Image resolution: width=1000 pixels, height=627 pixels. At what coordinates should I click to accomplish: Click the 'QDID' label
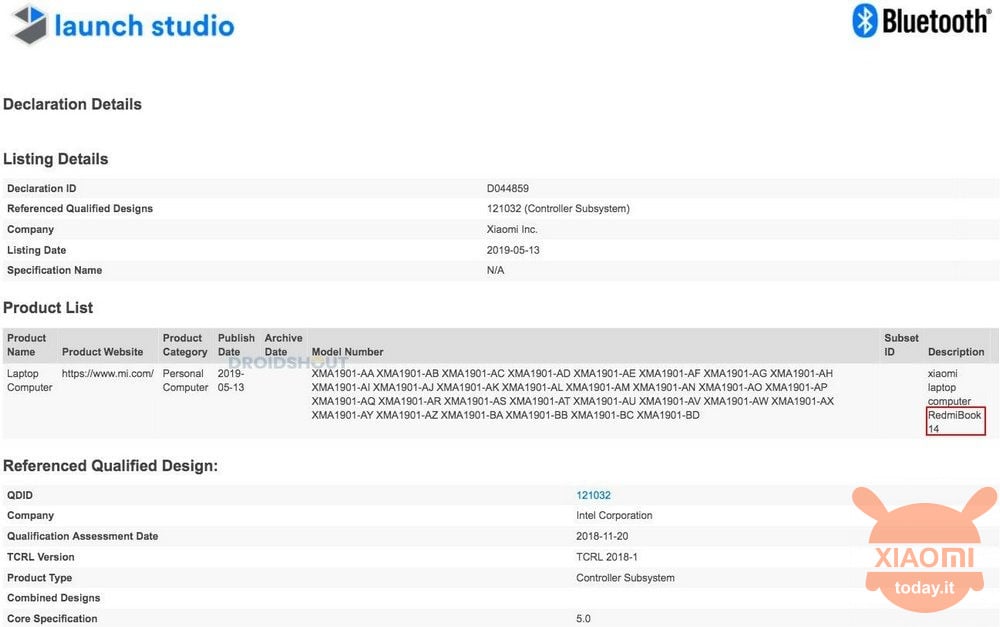click(20, 495)
